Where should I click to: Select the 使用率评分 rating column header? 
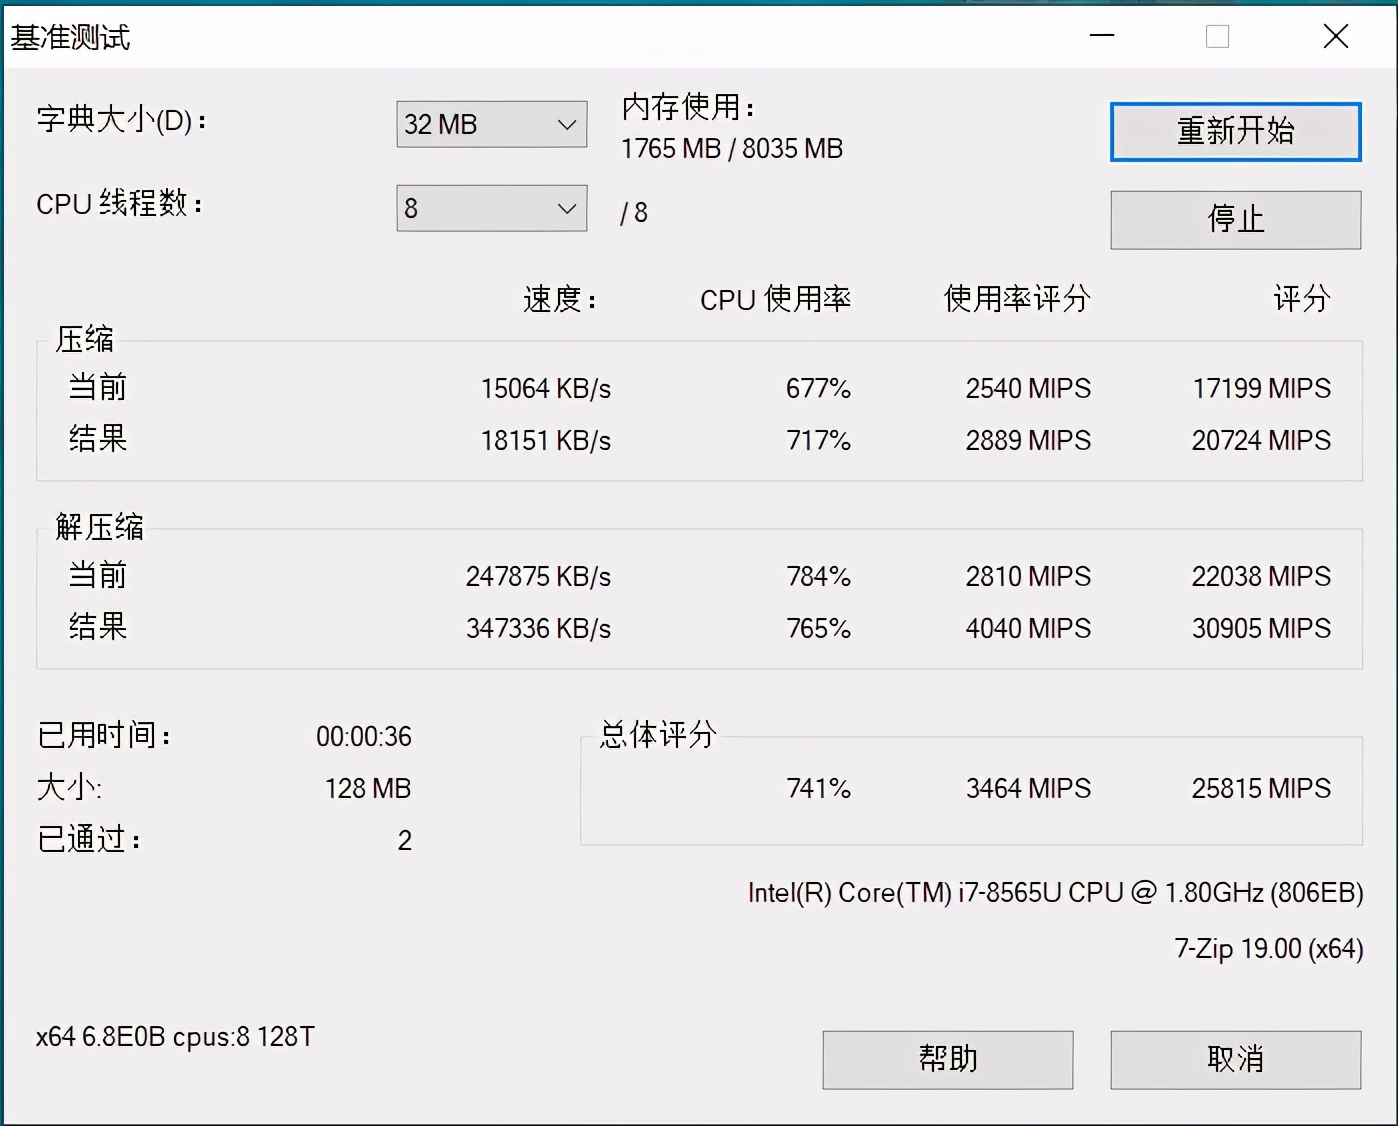(x=1015, y=298)
